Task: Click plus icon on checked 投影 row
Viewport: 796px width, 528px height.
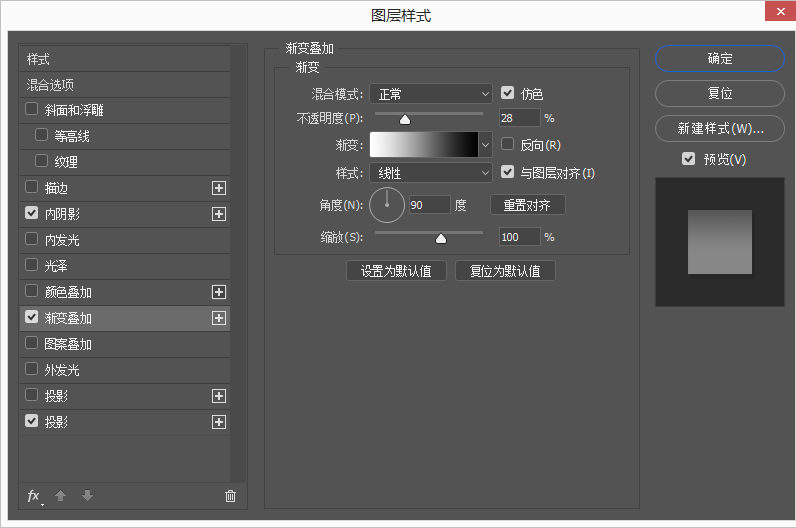Action: coord(219,422)
